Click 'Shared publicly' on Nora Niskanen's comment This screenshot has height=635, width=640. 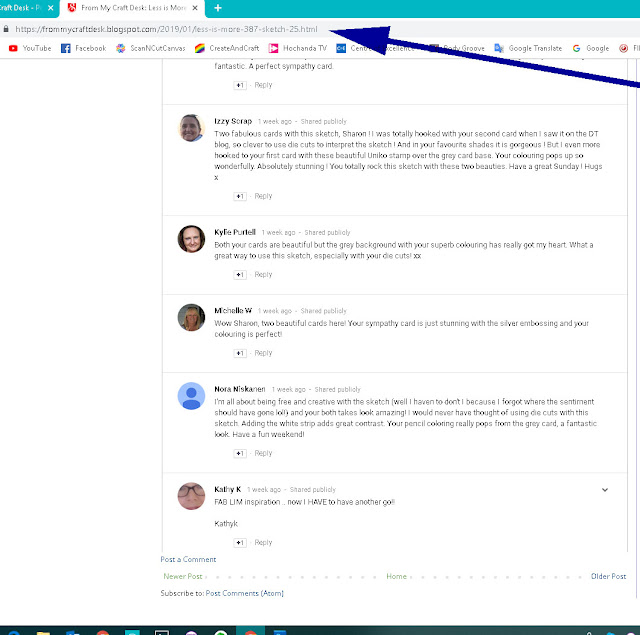[x=338, y=389]
